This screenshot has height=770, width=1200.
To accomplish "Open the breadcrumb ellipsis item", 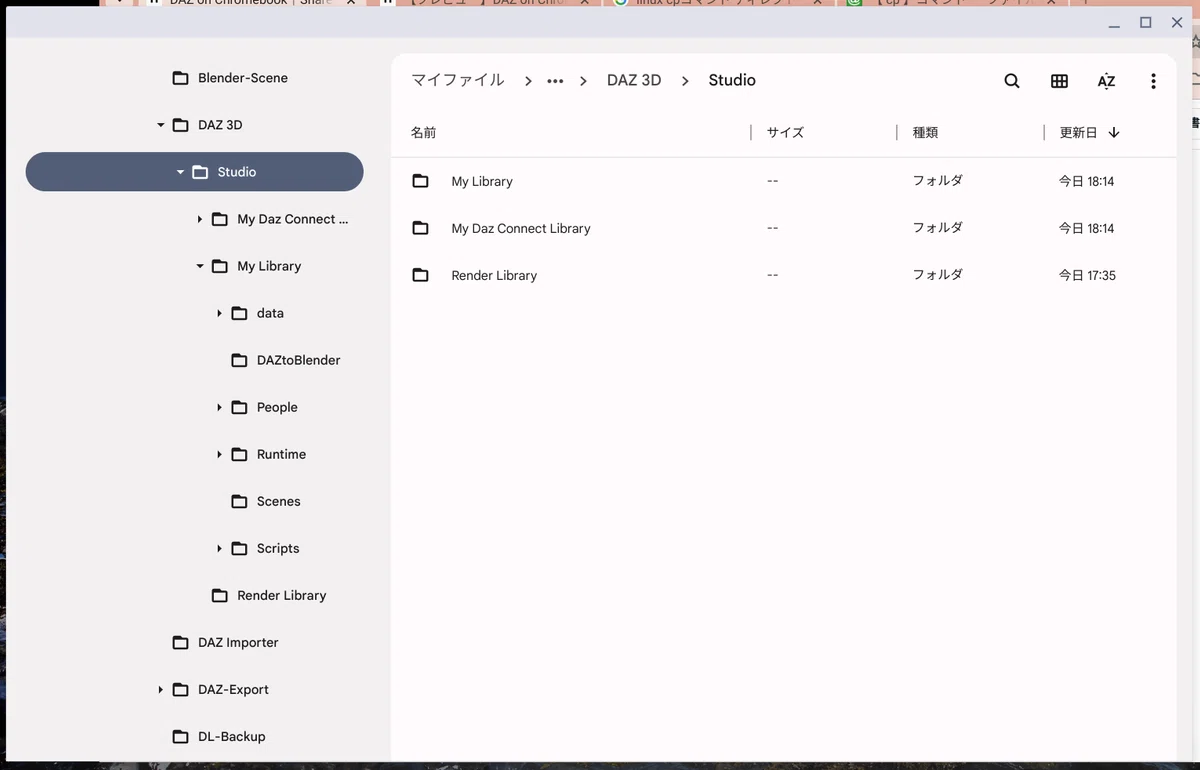I will pyautogui.click(x=555, y=81).
